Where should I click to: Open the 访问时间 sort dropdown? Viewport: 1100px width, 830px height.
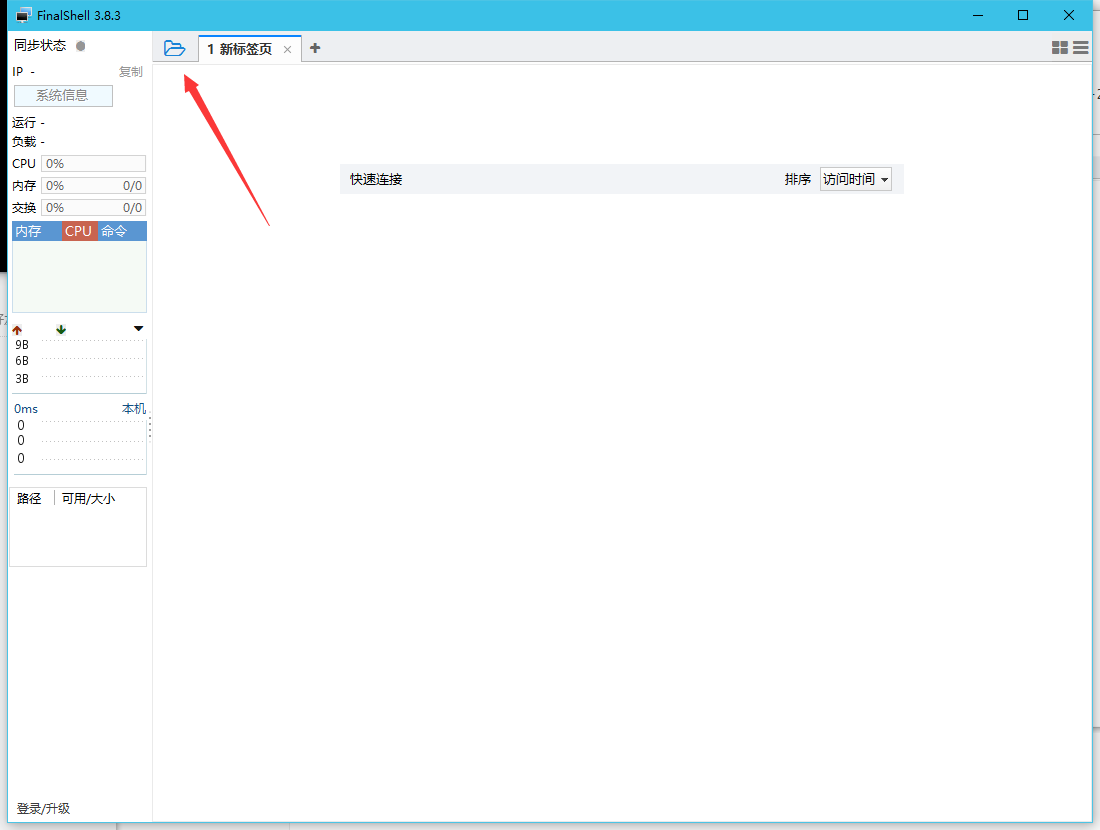[x=855, y=180]
